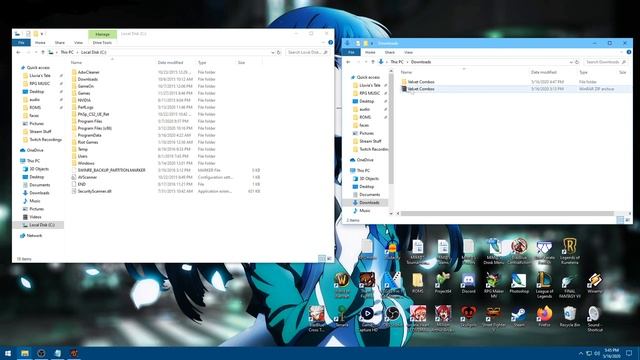The width and height of the screenshot is (640, 360).
Task: Select the Recycle Bin desktop icon
Action: click(569, 317)
